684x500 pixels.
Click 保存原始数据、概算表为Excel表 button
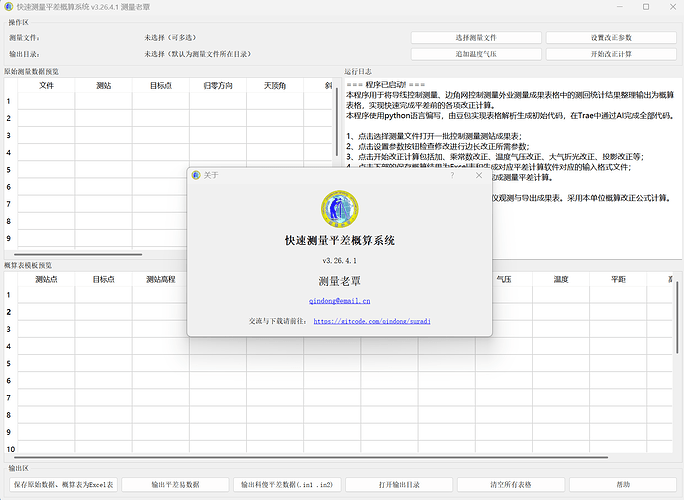(x=62, y=484)
